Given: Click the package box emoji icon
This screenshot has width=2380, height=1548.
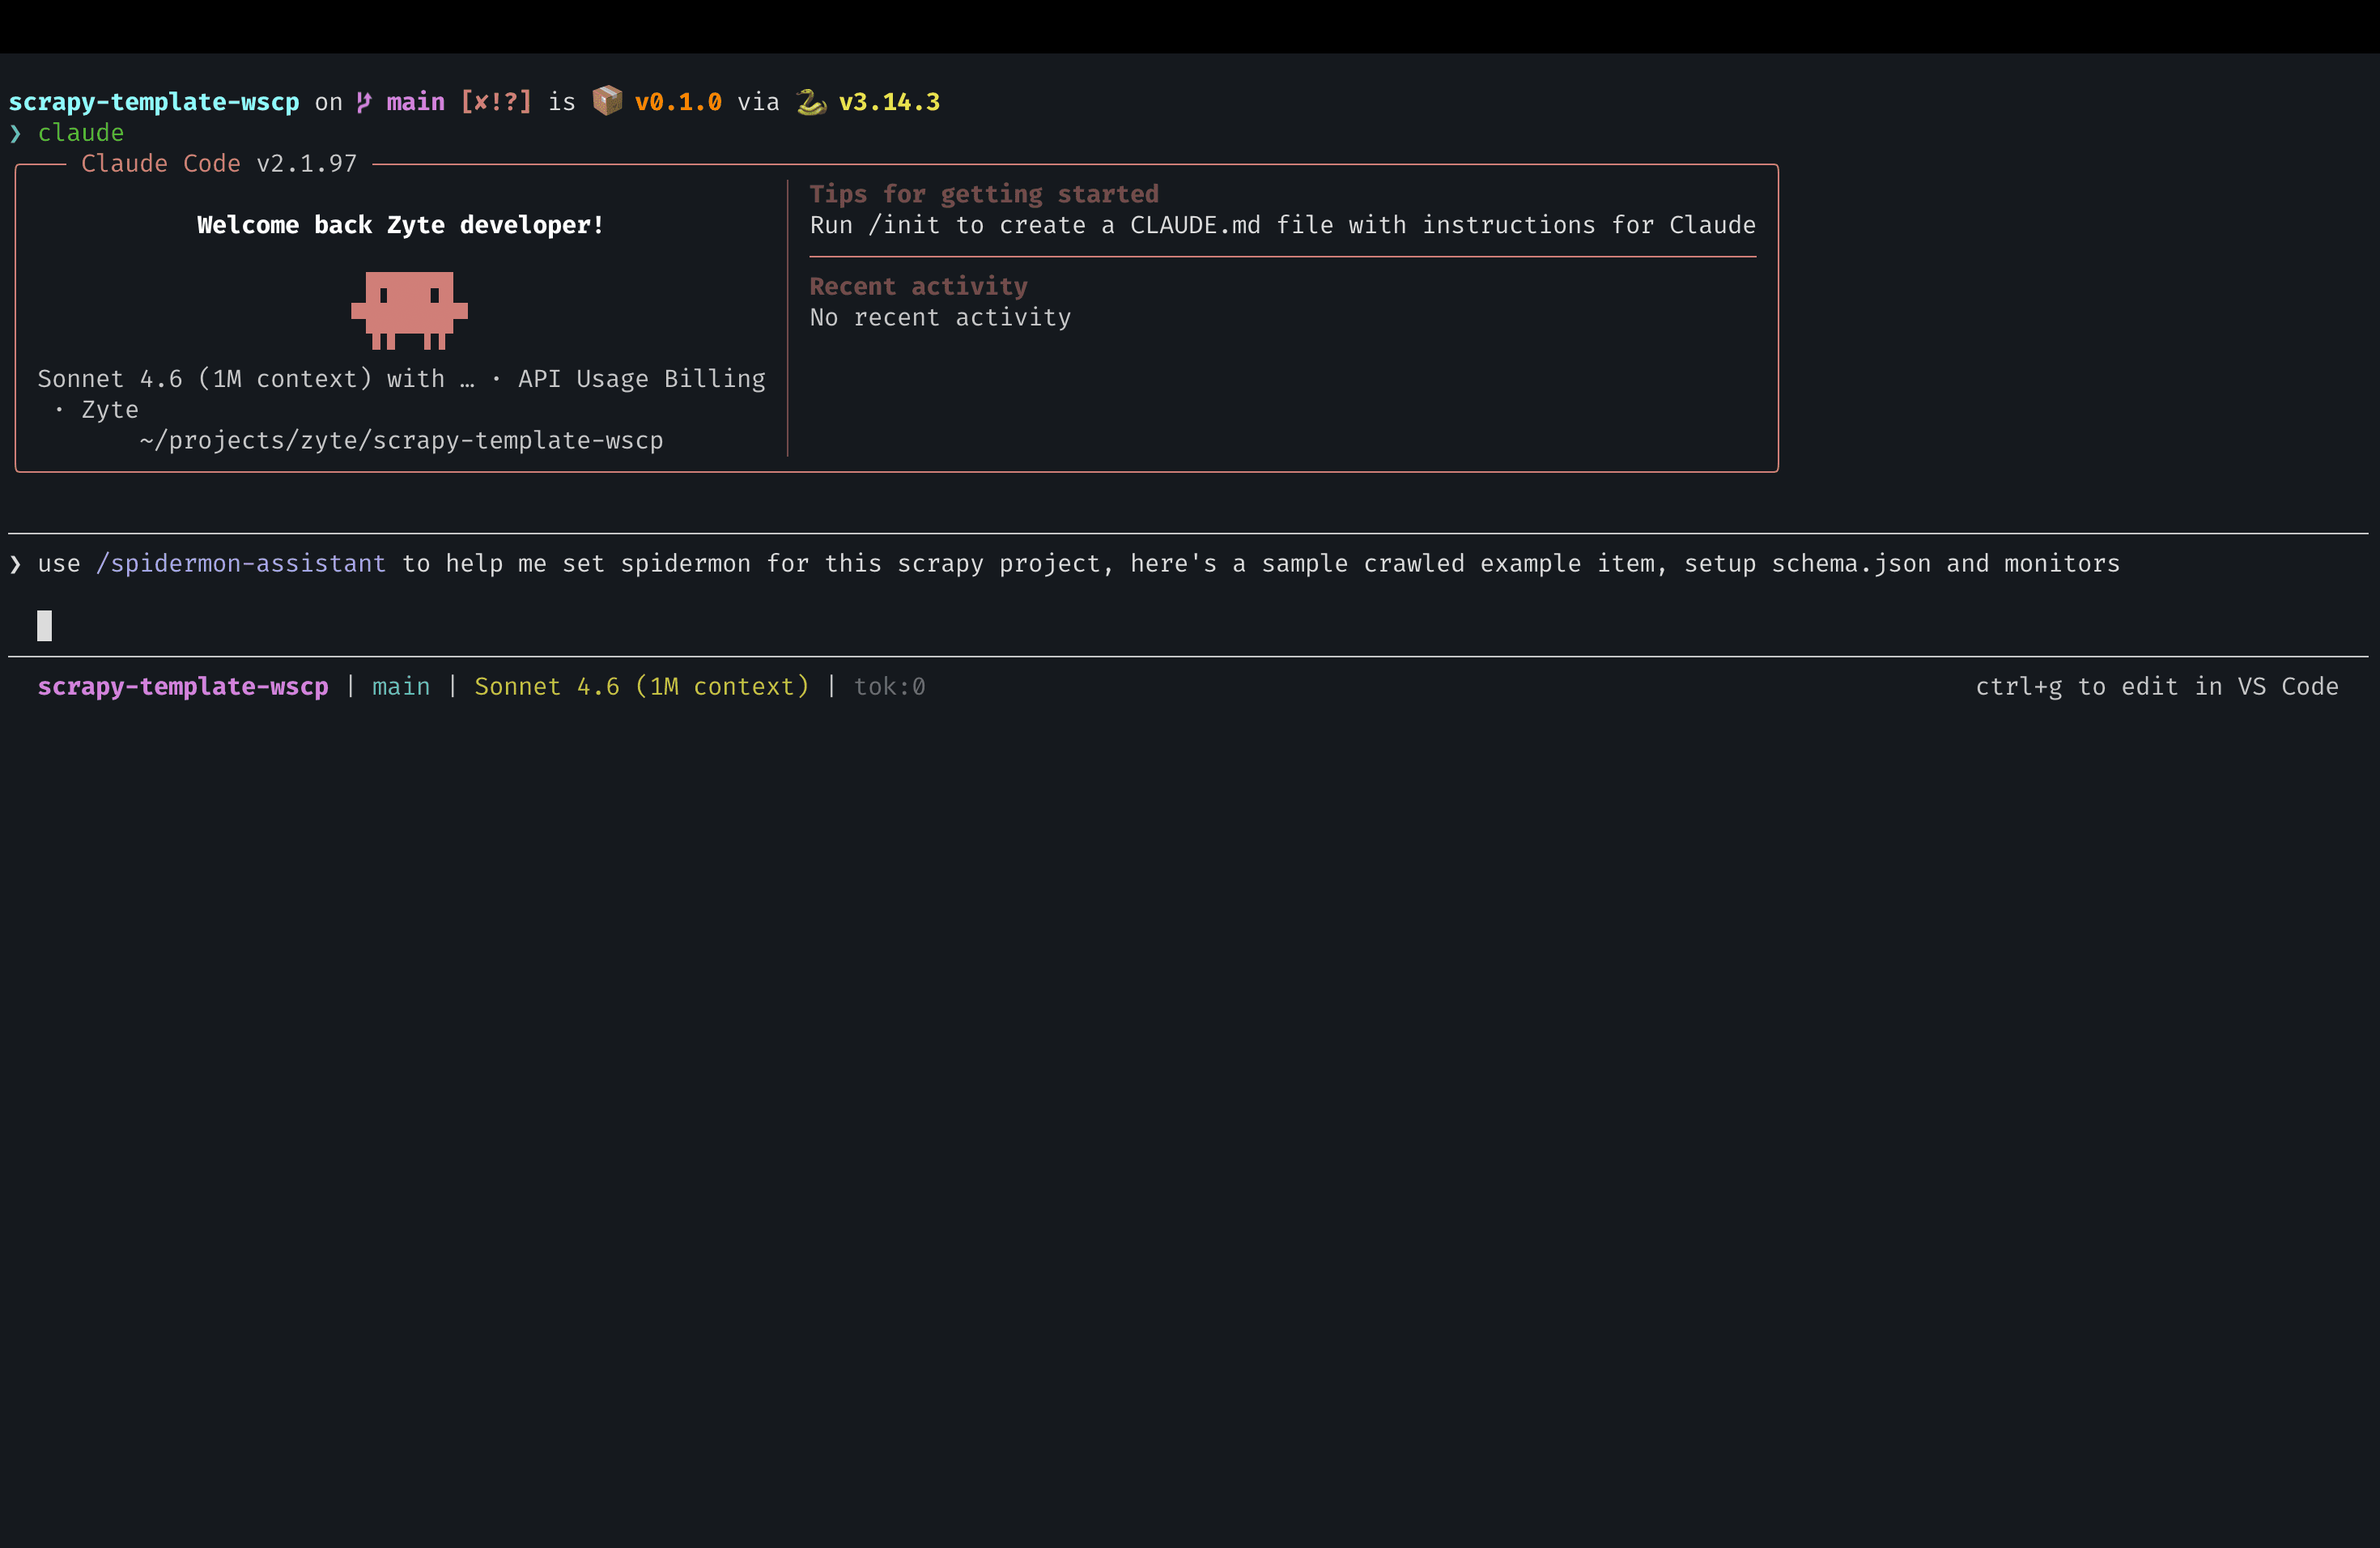Looking at the screenshot, I should (x=606, y=101).
